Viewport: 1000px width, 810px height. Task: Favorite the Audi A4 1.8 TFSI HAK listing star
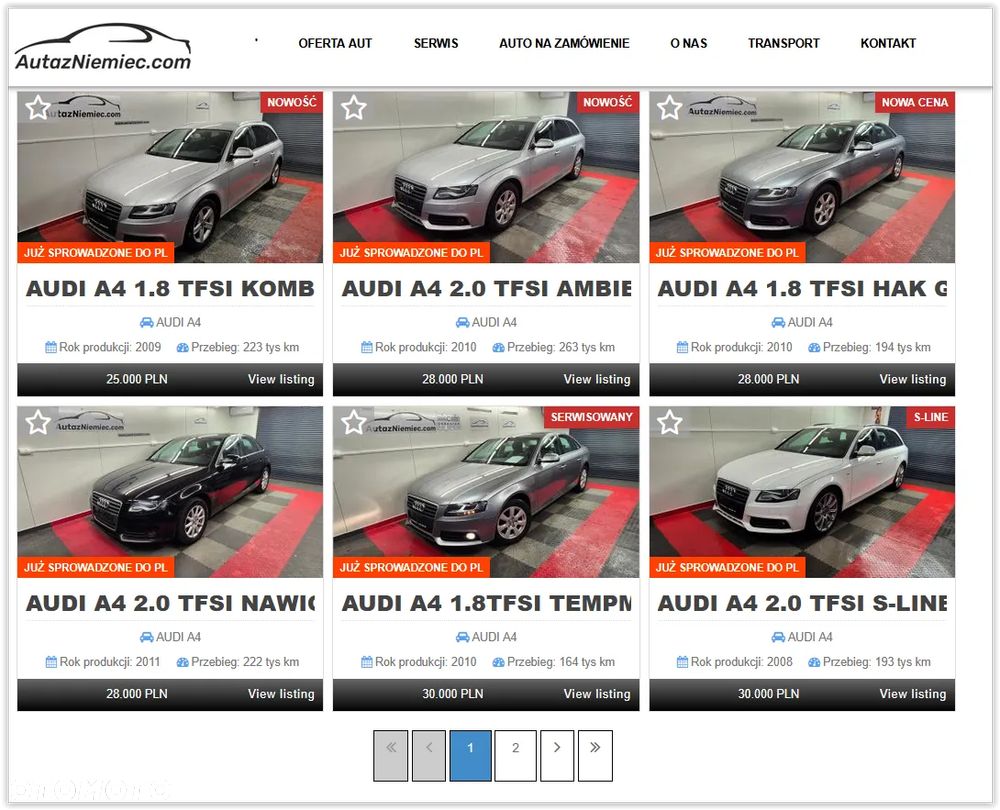point(670,108)
